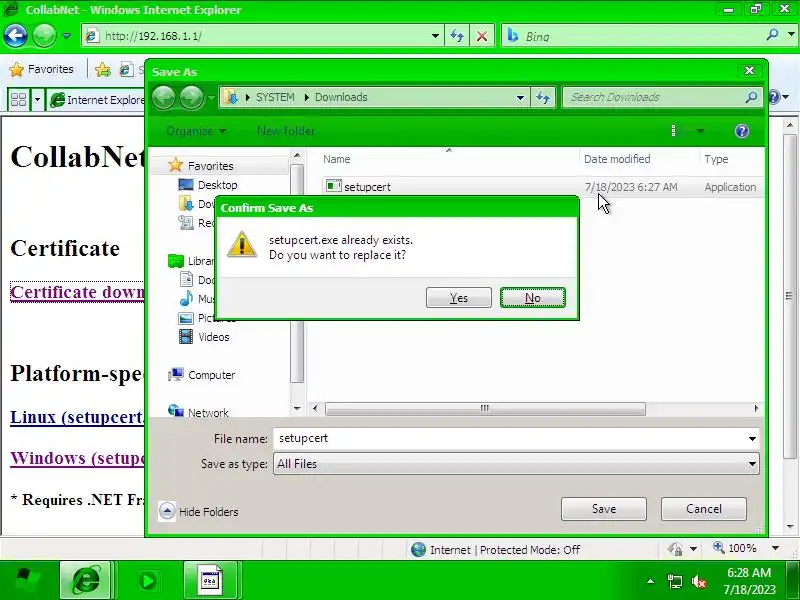Select Favorites in the navigation pane
Viewport: 800px width, 600px height.
[210, 166]
